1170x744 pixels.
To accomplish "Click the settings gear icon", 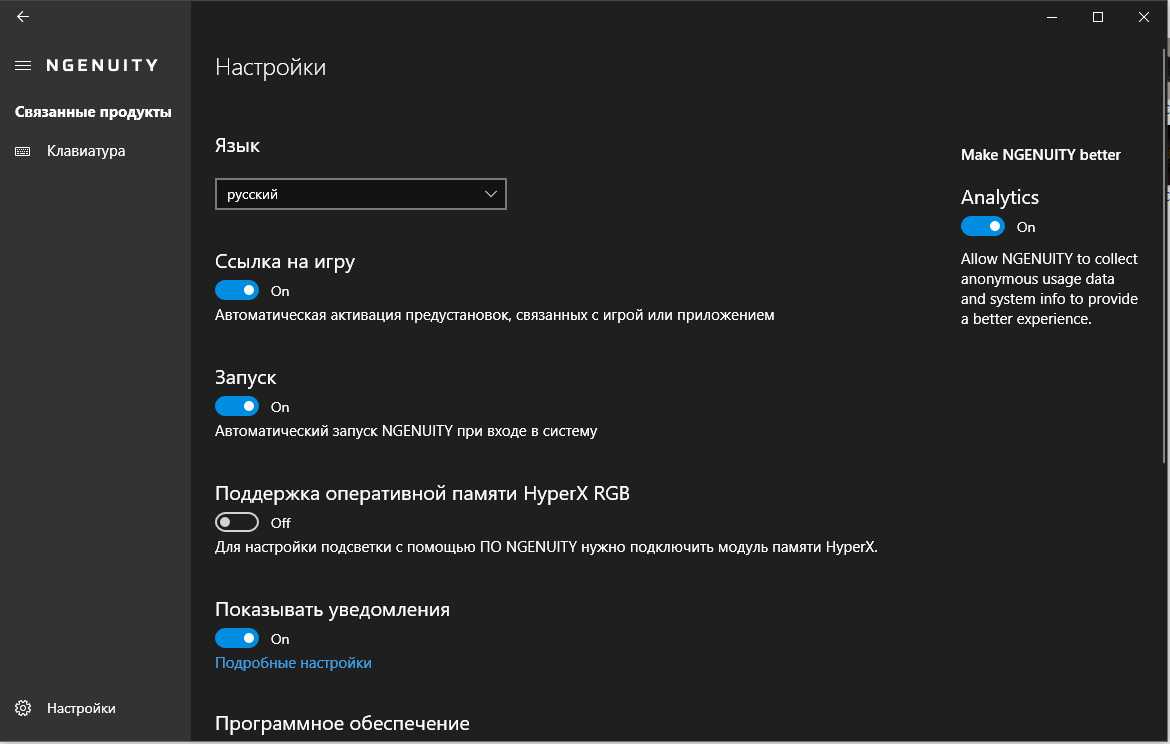I will [23, 708].
